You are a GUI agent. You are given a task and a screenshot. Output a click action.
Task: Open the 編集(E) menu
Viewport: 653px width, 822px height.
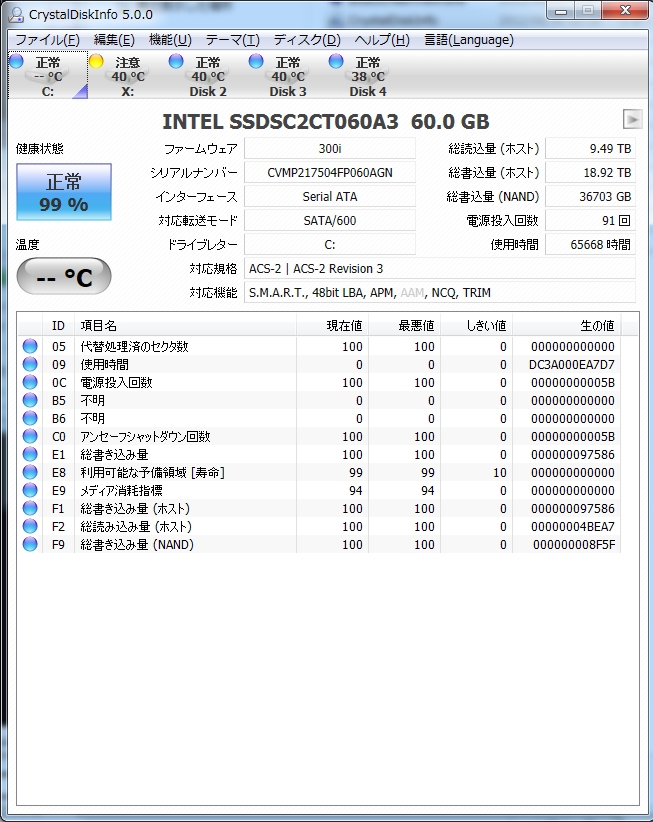pyautogui.click(x=114, y=40)
